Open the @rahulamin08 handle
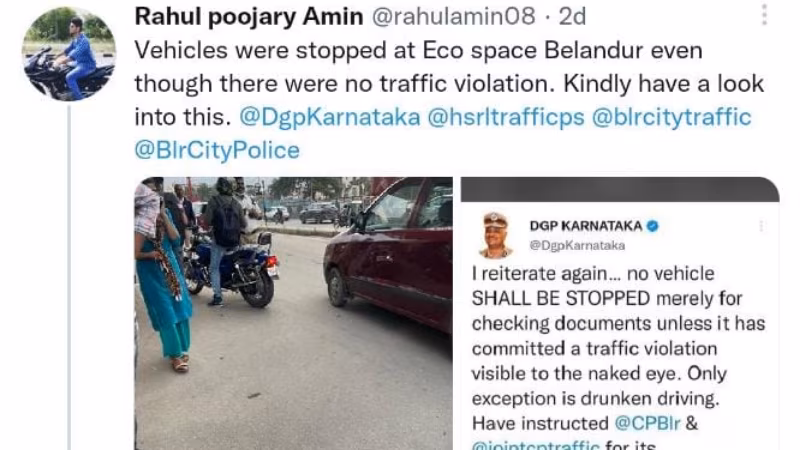Viewport: 800px width, 450px height. 454,17
